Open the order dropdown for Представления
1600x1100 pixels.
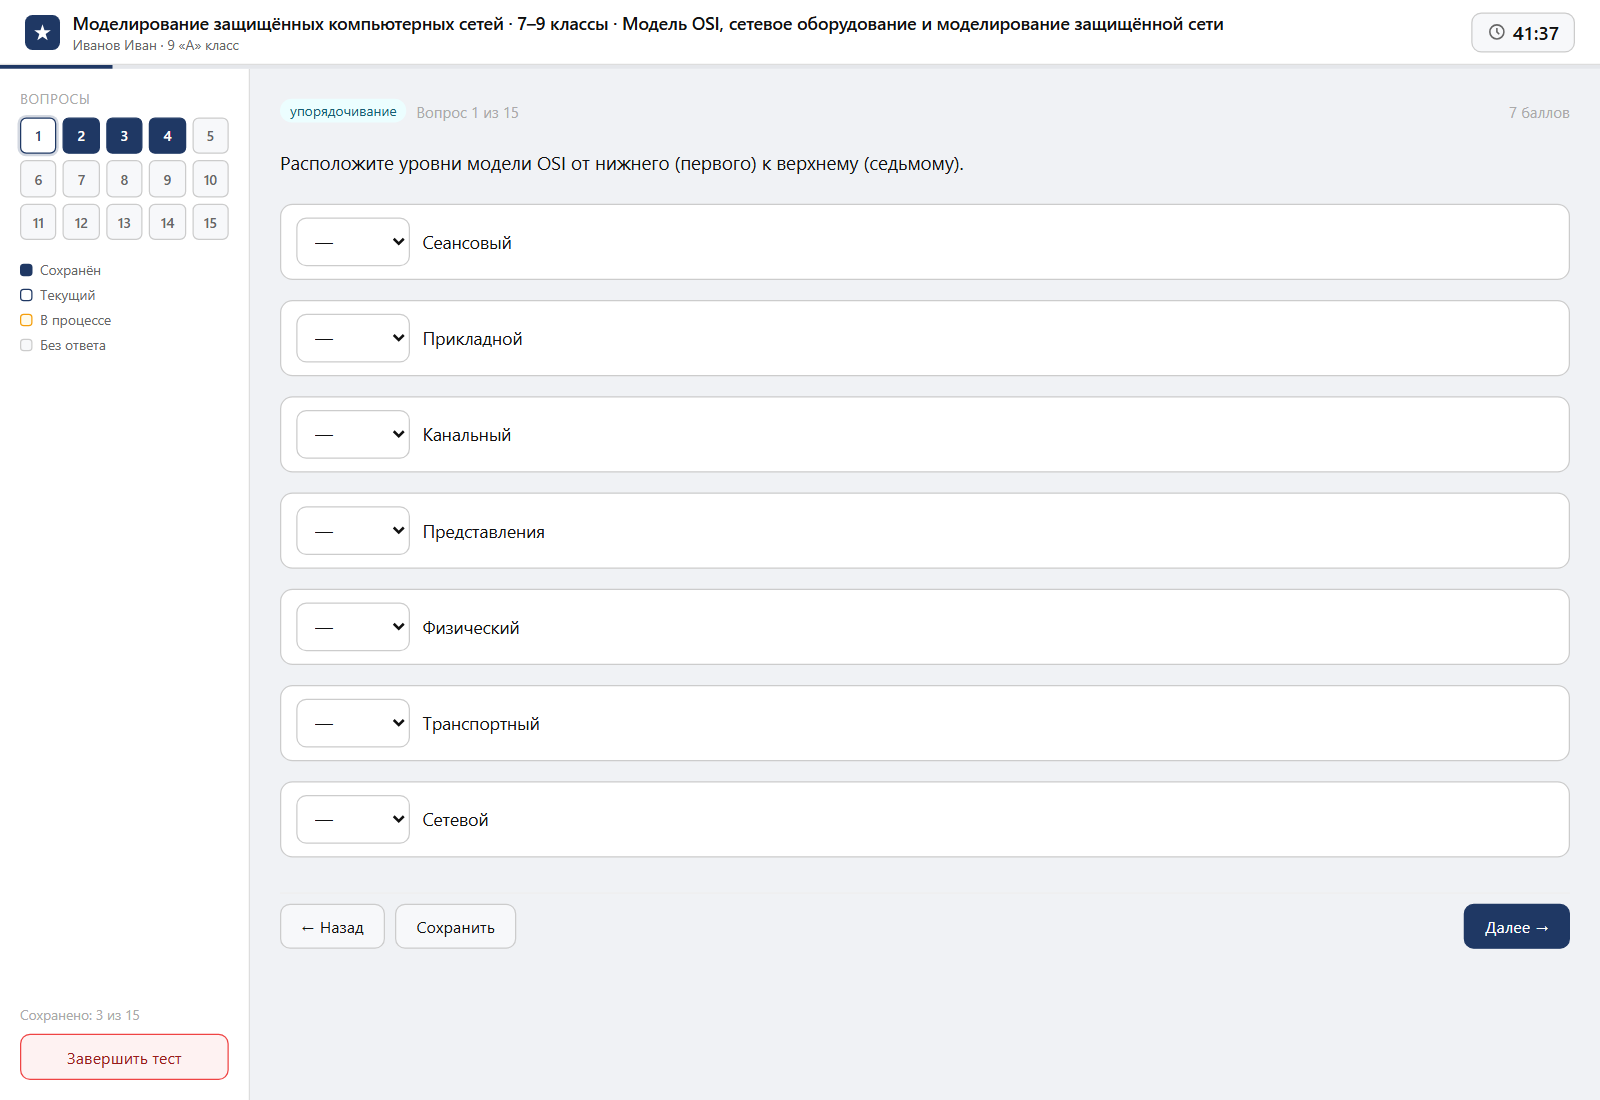pyautogui.click(x=353, y=531)
